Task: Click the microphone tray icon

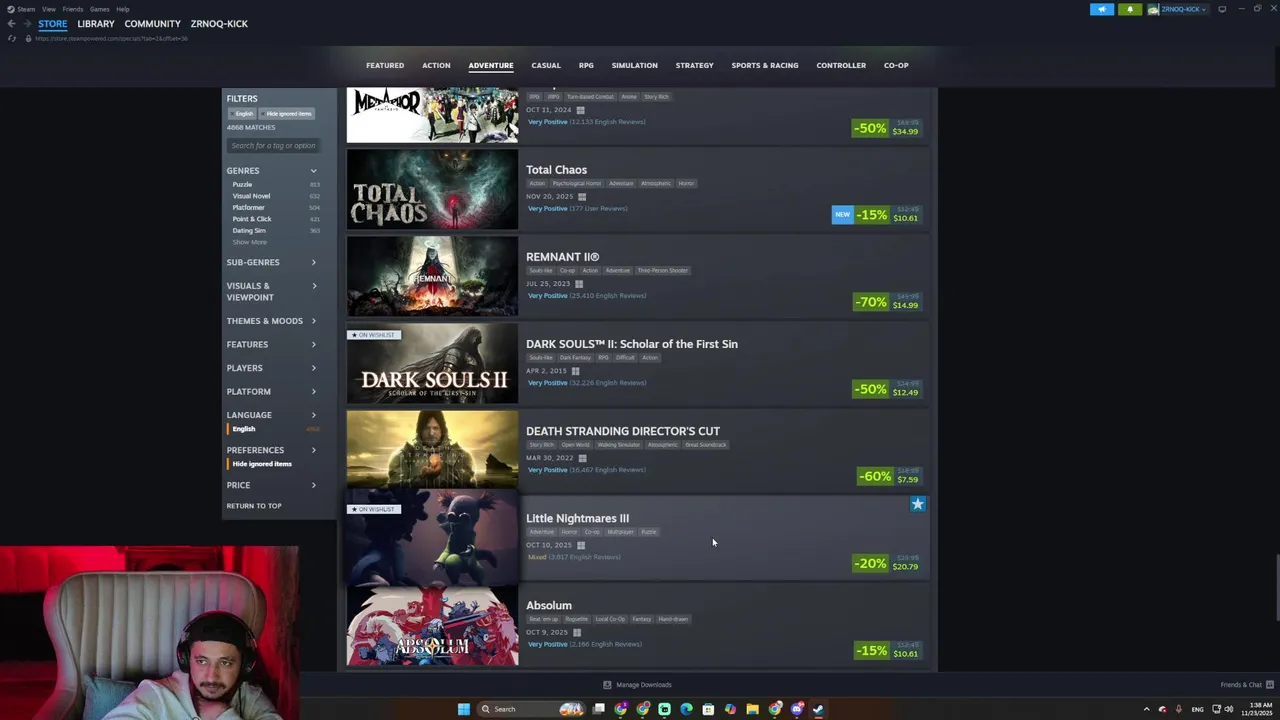Action: pos(1179,709)
